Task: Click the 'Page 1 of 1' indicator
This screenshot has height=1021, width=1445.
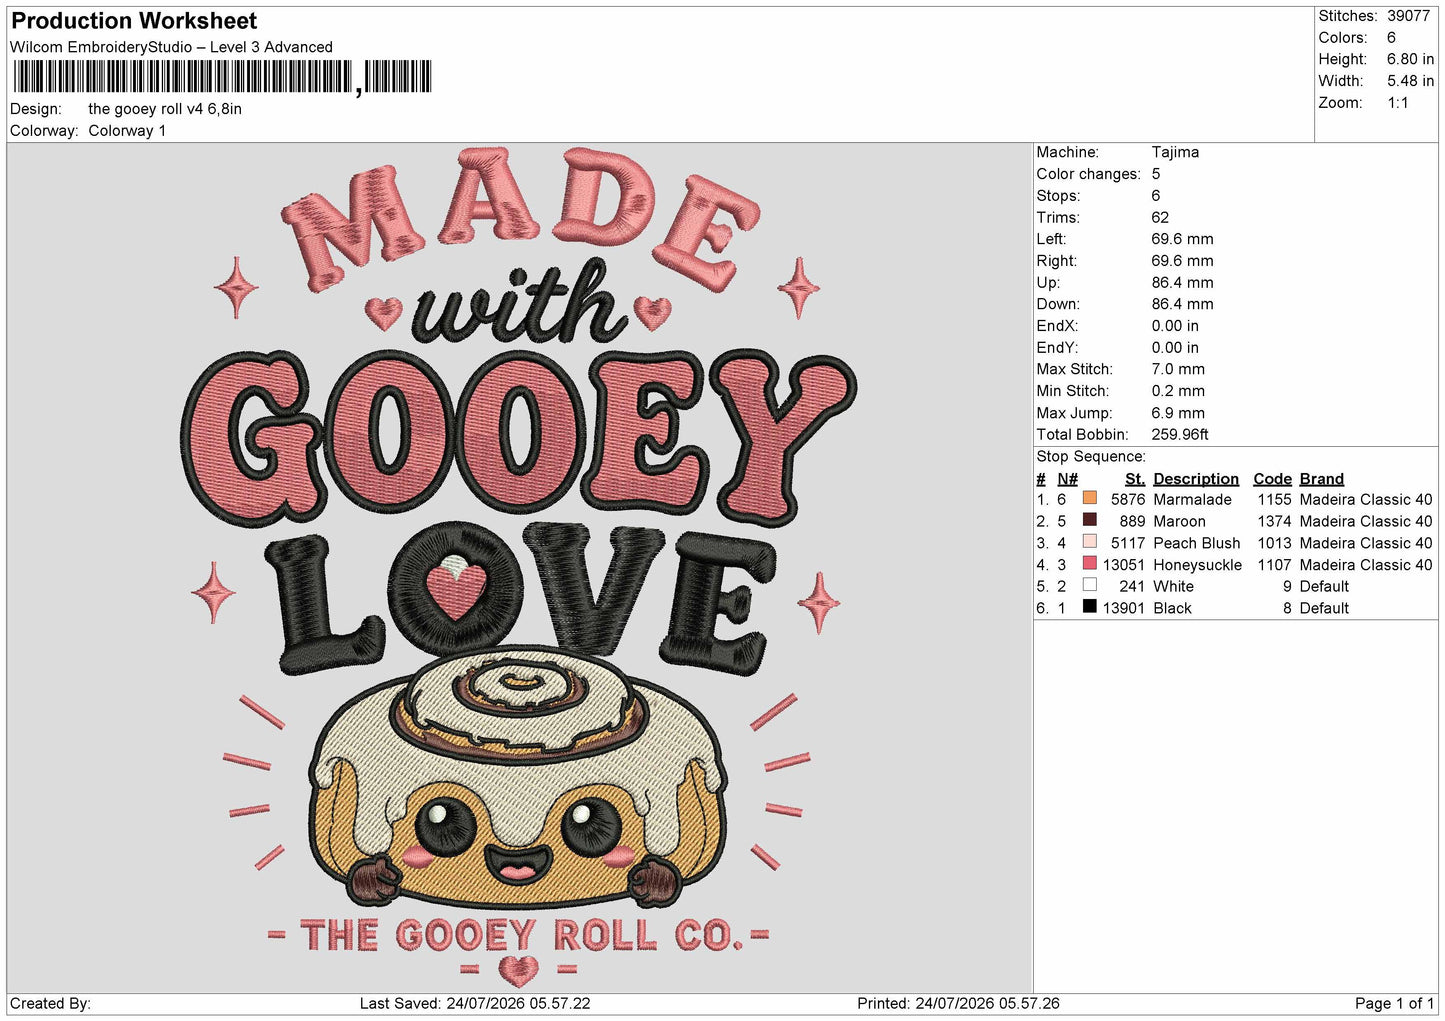Action: (1394, 1004)
